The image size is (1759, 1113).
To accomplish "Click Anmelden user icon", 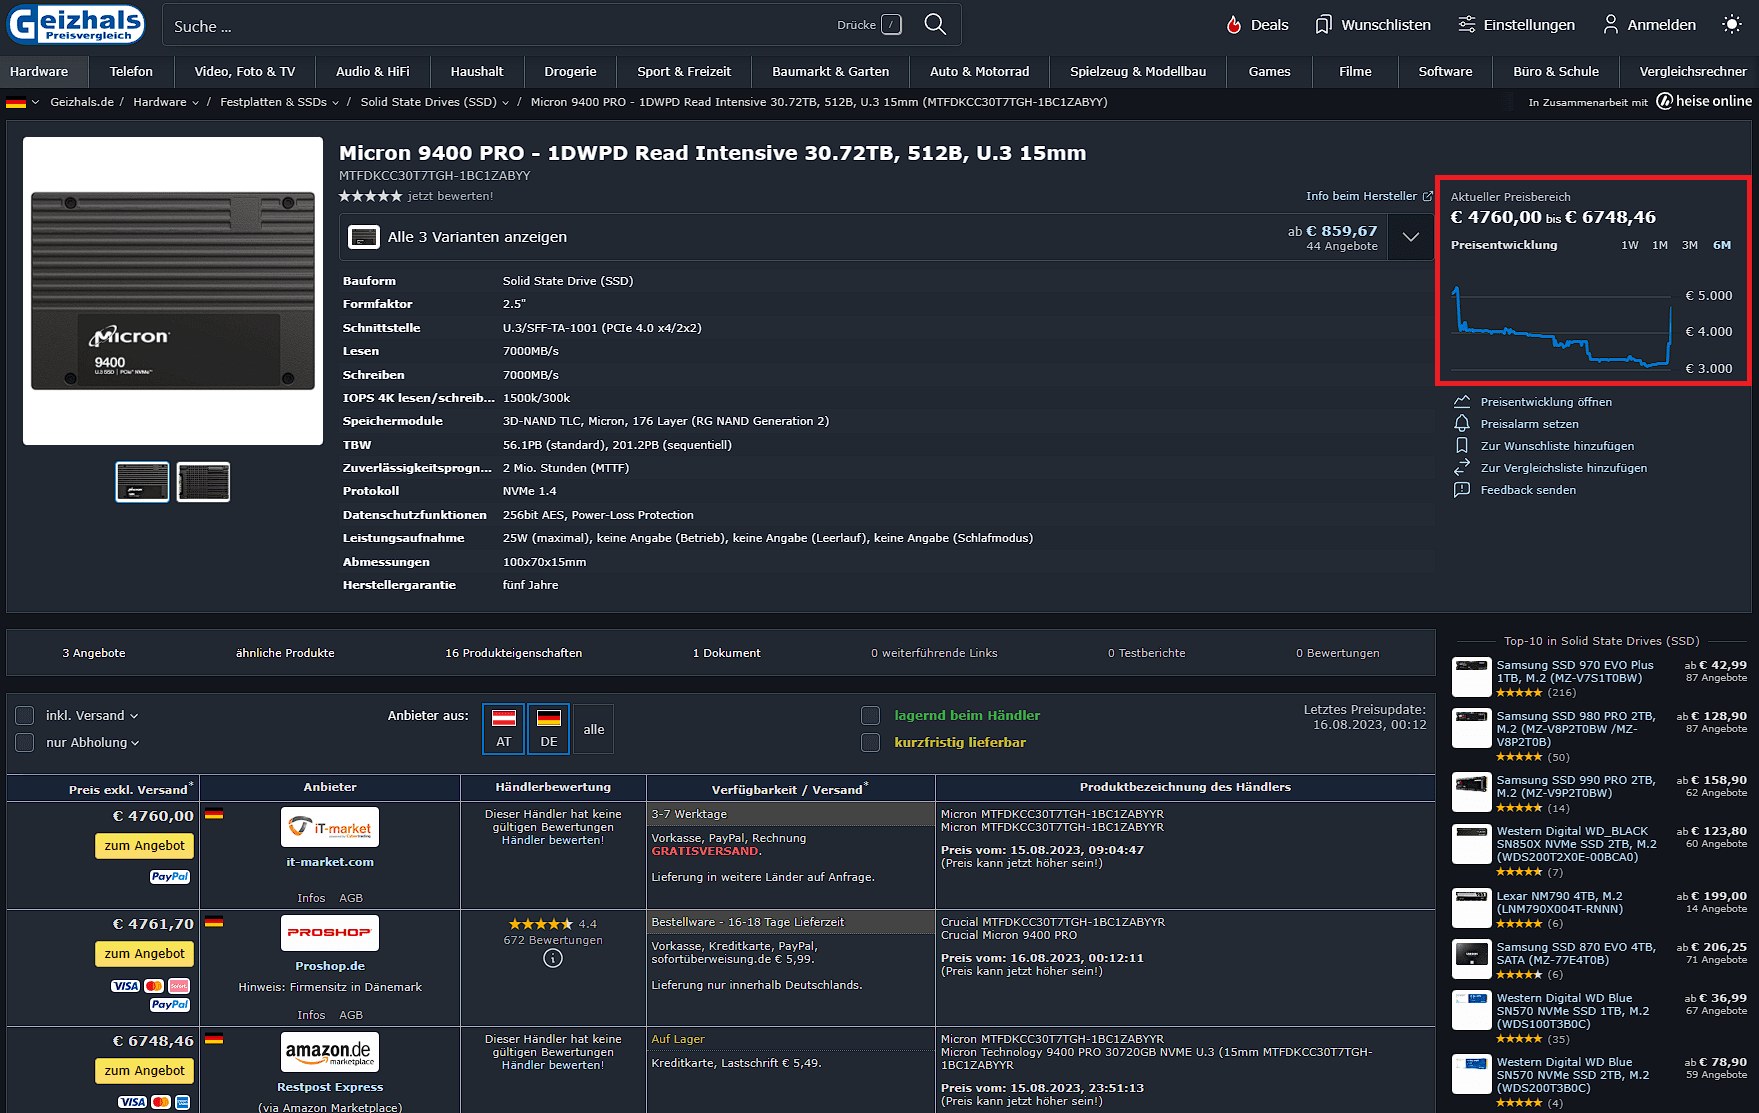I will [1610, 25].
